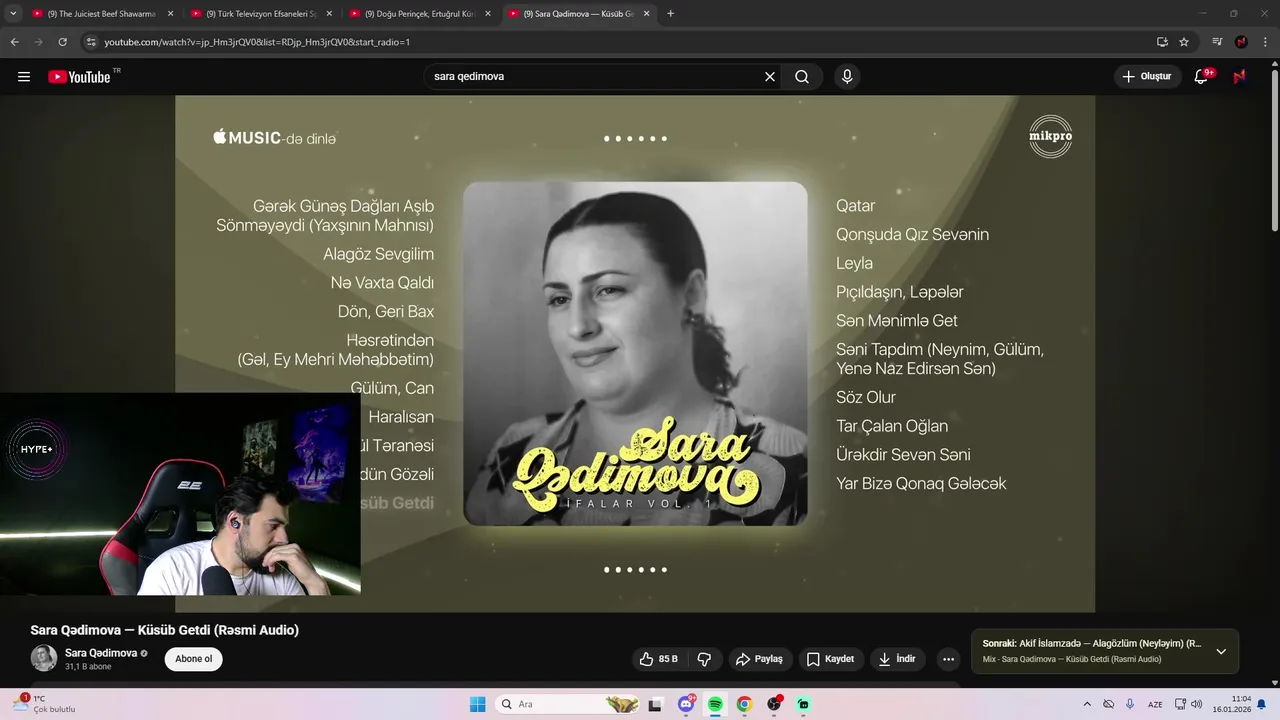Expand the Sonraki mix queue panel
Viewport: 1280px width, 720px height.
[x=1221, y=651]
